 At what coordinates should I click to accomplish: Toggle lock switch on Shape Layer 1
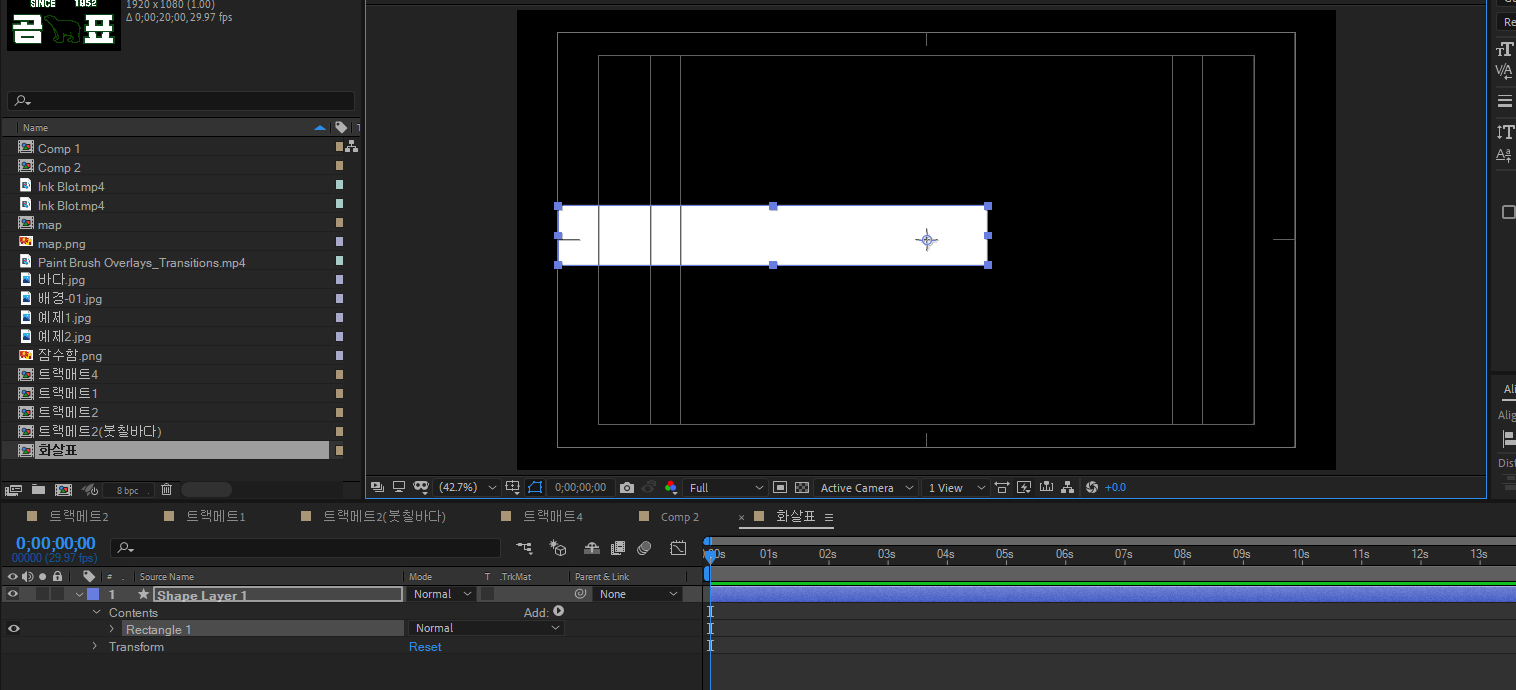click(57, 594)
